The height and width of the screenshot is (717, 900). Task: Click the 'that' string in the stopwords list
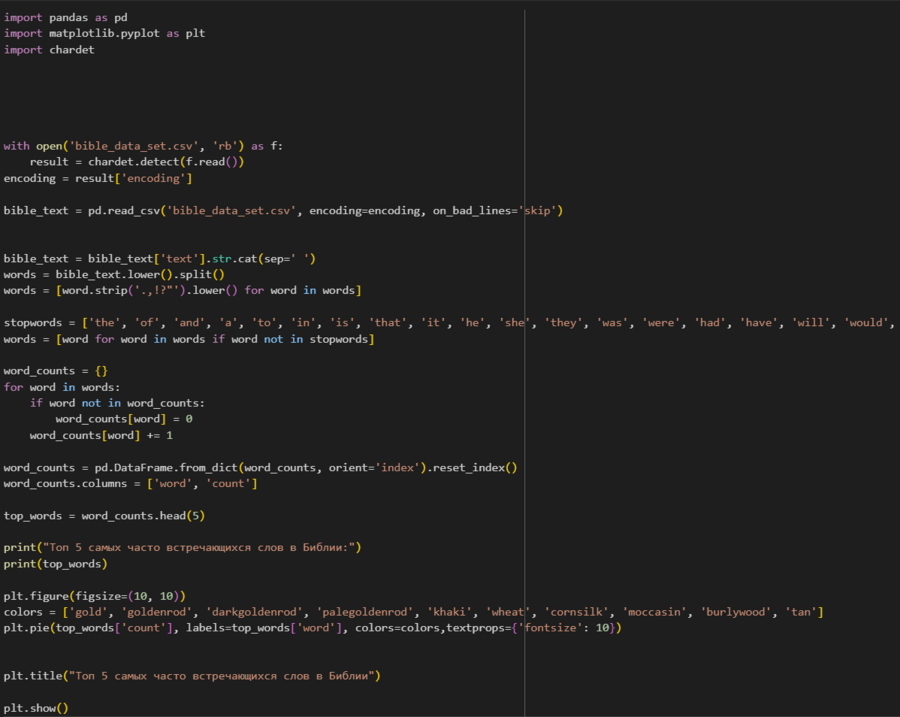pos(387,323)
